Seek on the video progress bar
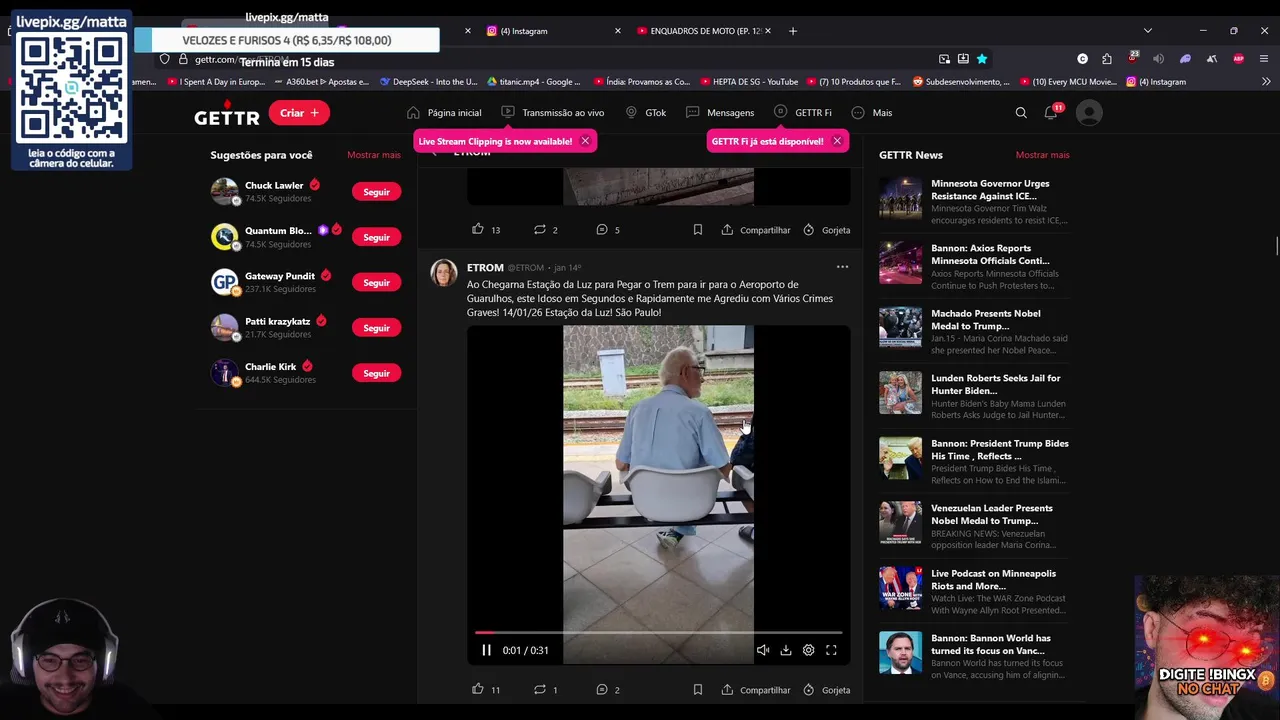The image size is (1280, 720). 658,632
